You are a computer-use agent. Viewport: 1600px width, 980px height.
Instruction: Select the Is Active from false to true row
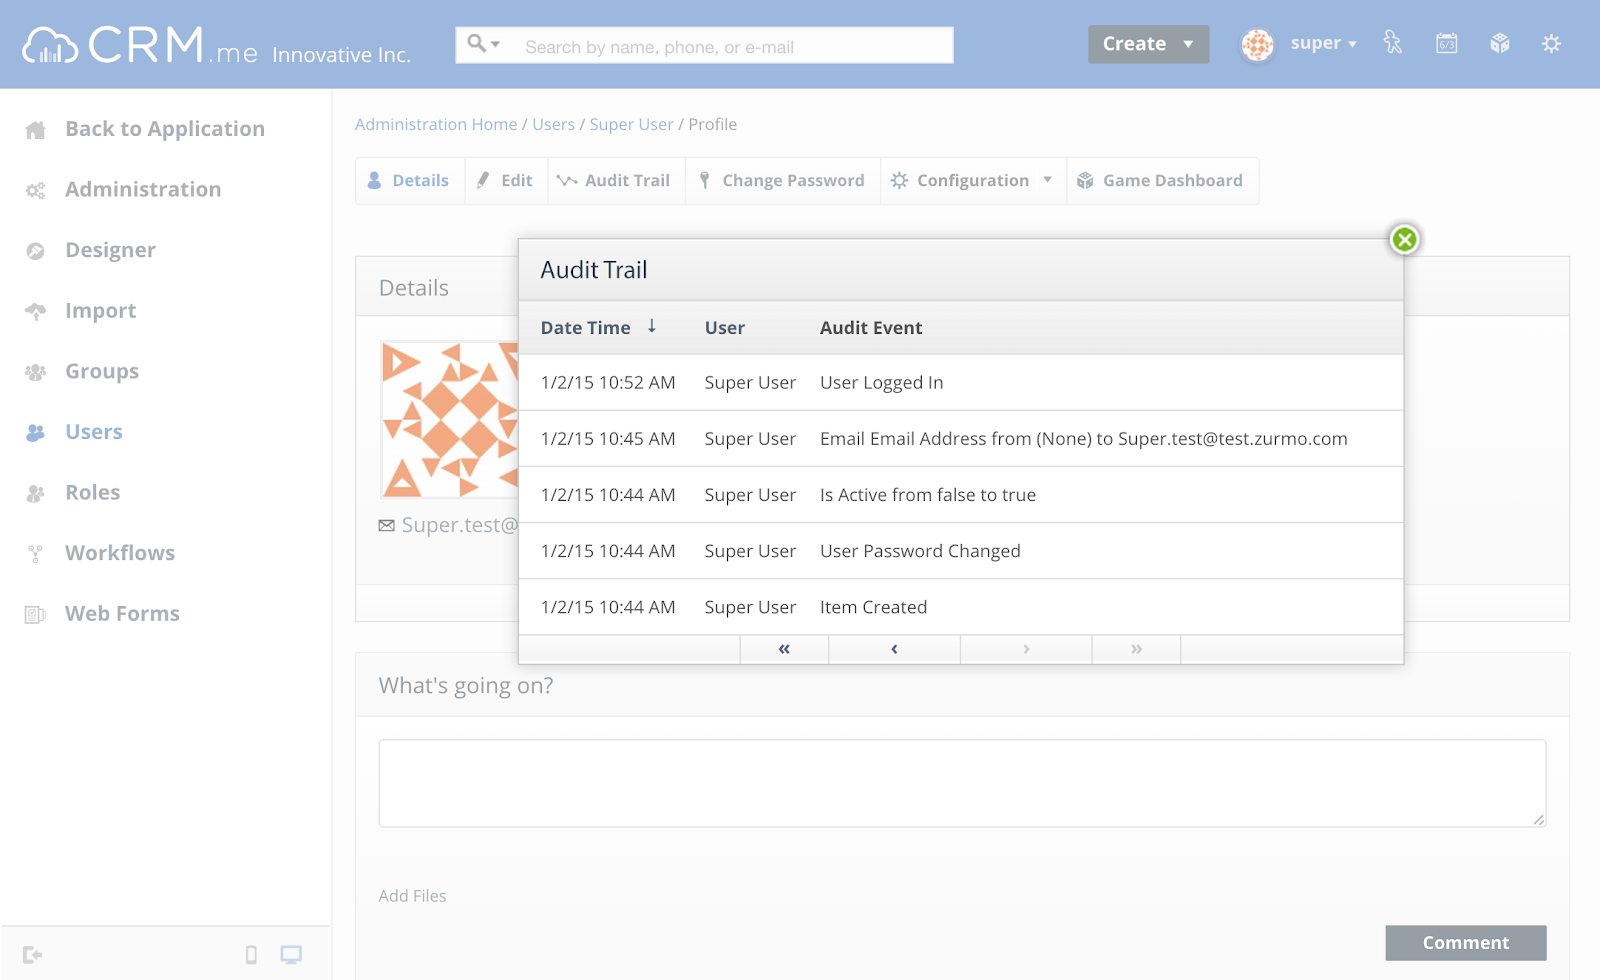coord(961,495)
